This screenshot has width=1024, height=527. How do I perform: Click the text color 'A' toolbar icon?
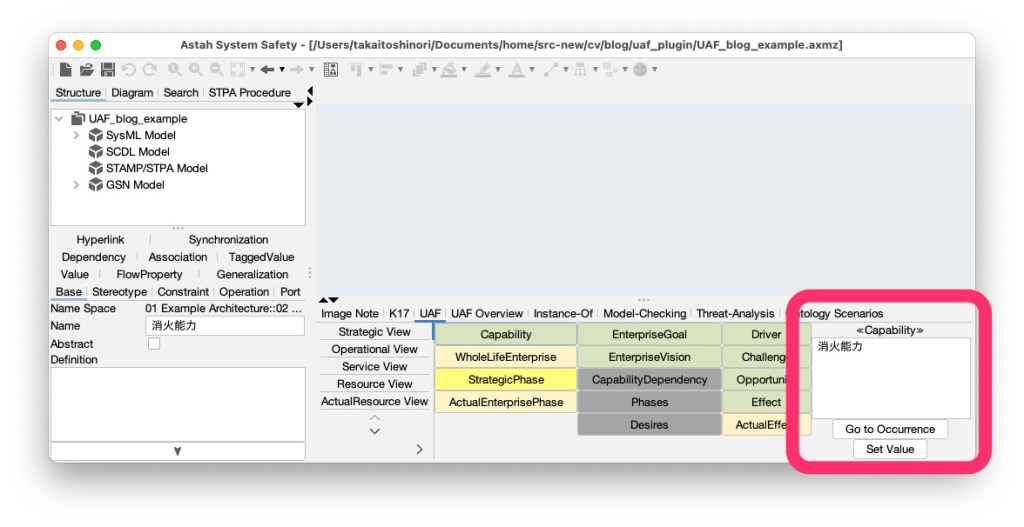[x=516, y=70]
